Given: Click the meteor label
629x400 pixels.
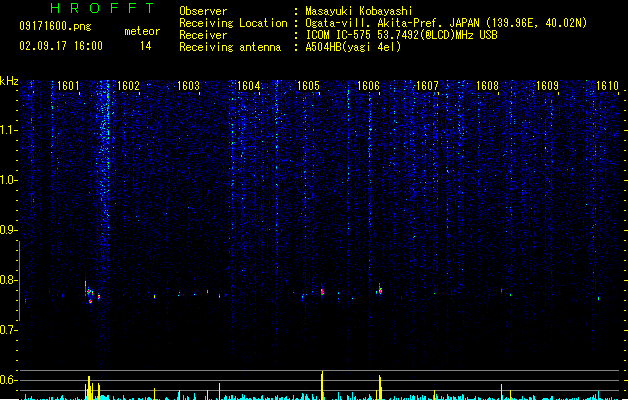Looking at the screenshot, I should pos(142,31).
